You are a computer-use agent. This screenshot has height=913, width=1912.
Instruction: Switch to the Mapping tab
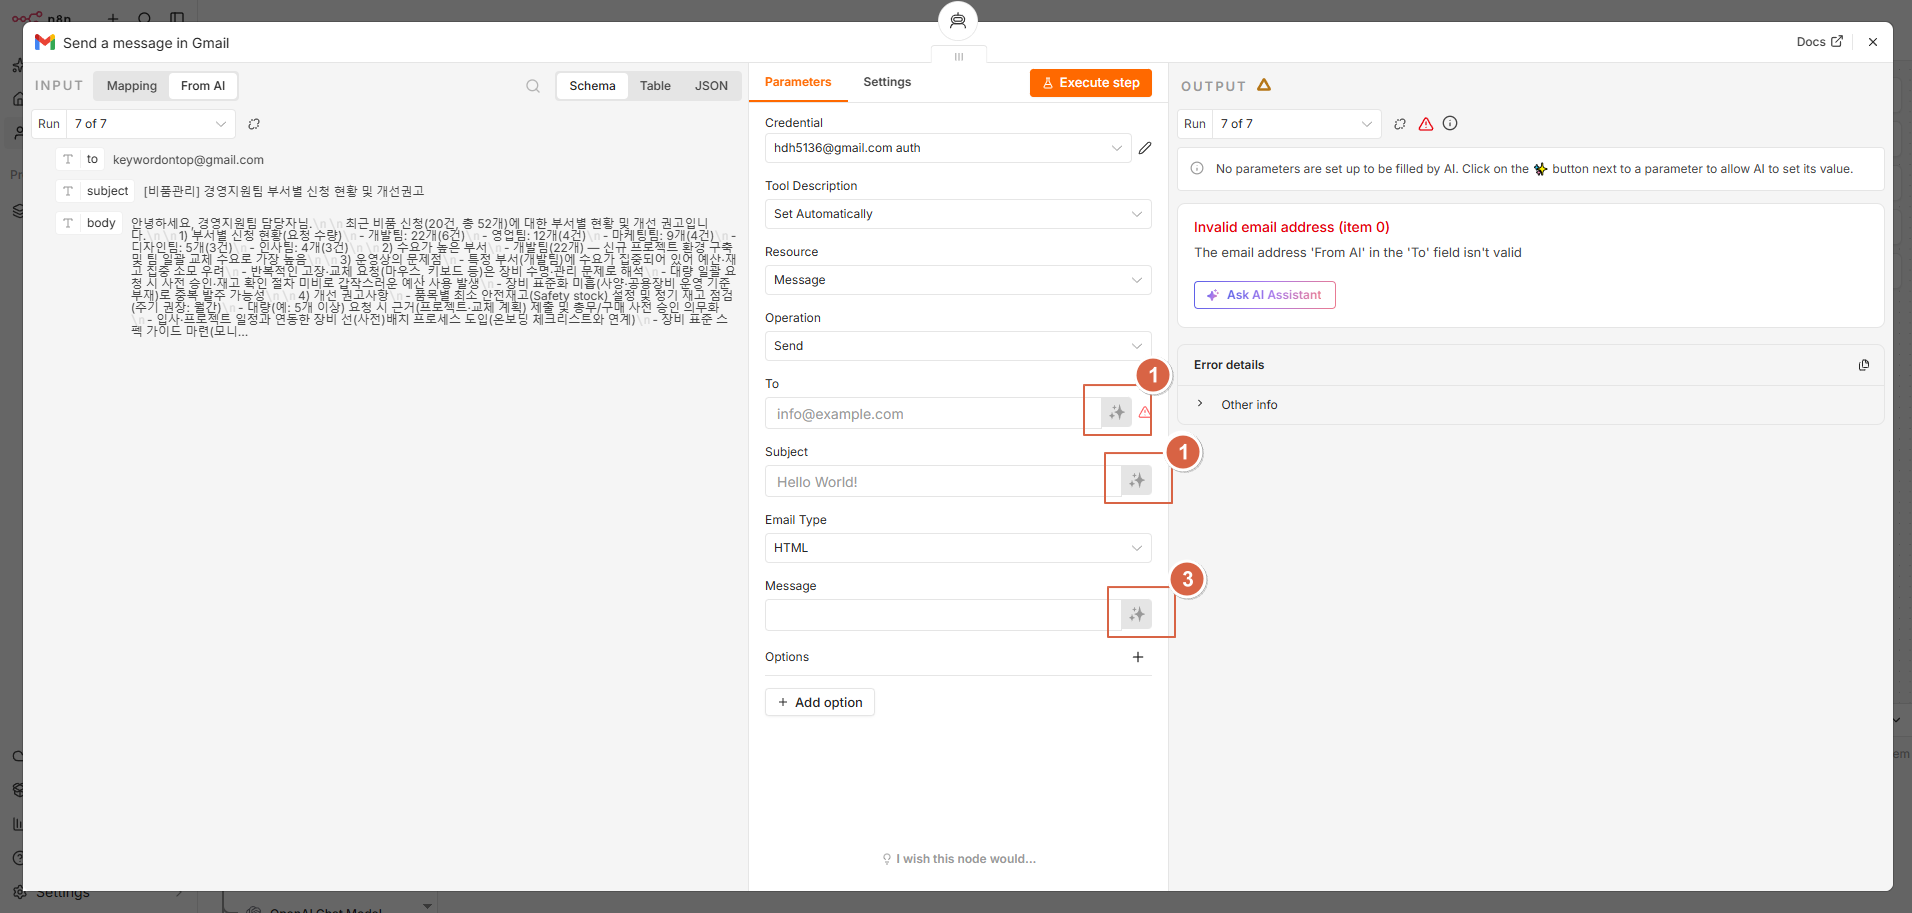click(x=132, y=86)
